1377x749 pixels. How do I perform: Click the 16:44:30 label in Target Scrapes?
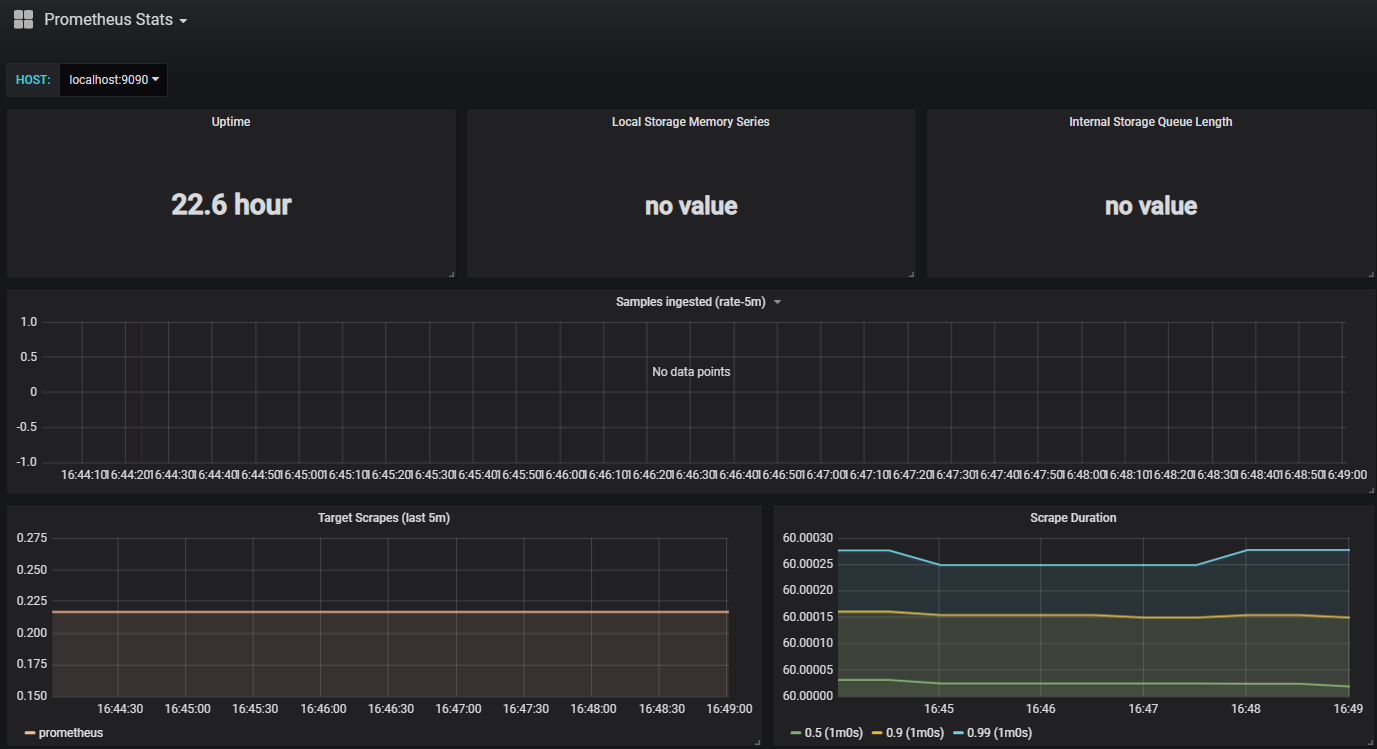(x=120, y=708)
